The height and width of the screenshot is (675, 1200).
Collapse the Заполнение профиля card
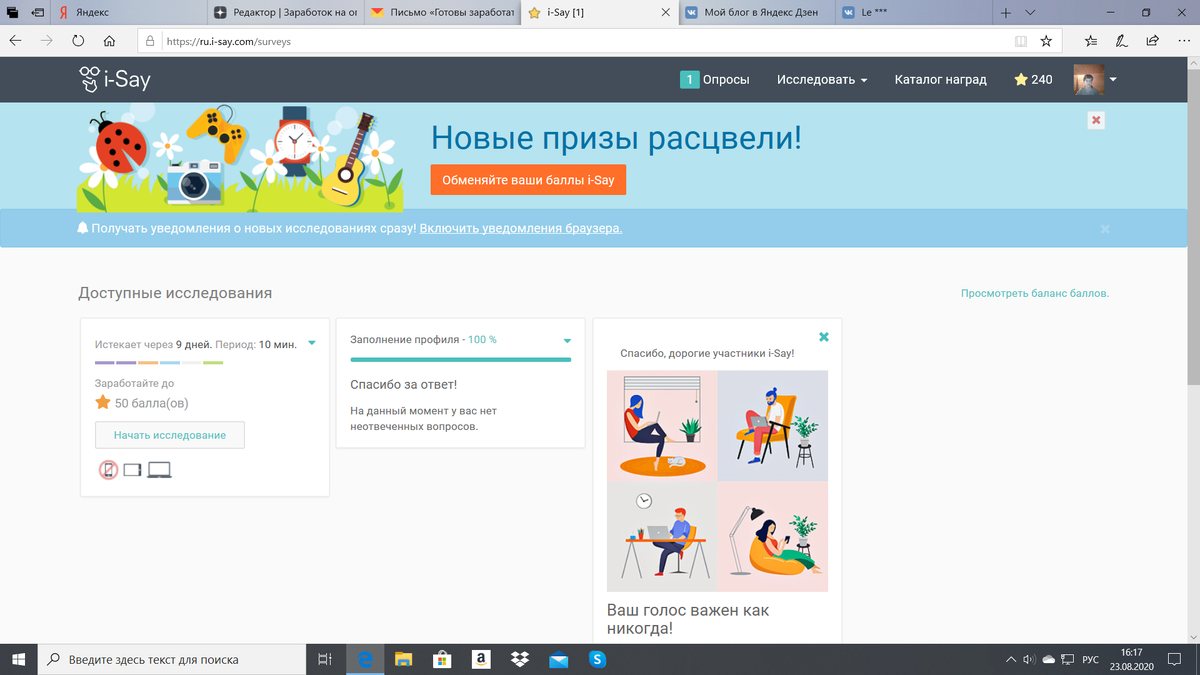(566, 340)
